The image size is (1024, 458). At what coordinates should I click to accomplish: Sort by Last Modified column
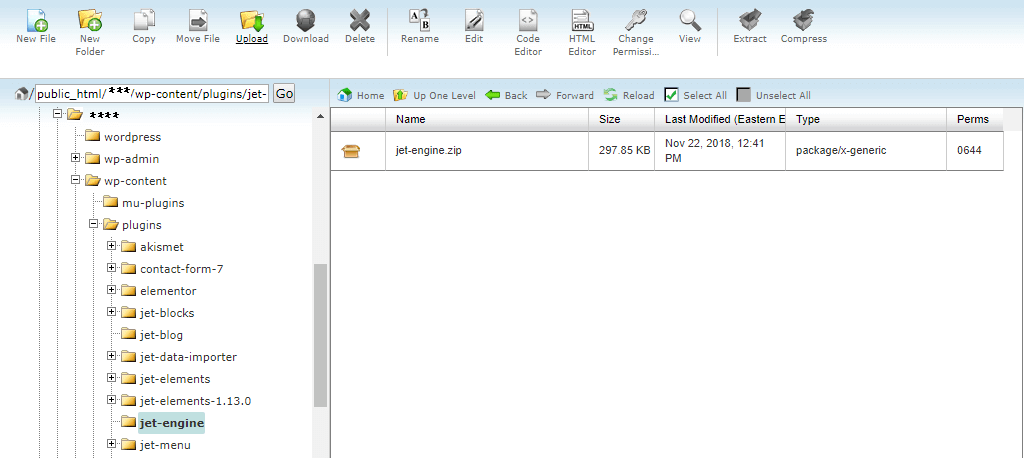(720, 120)
